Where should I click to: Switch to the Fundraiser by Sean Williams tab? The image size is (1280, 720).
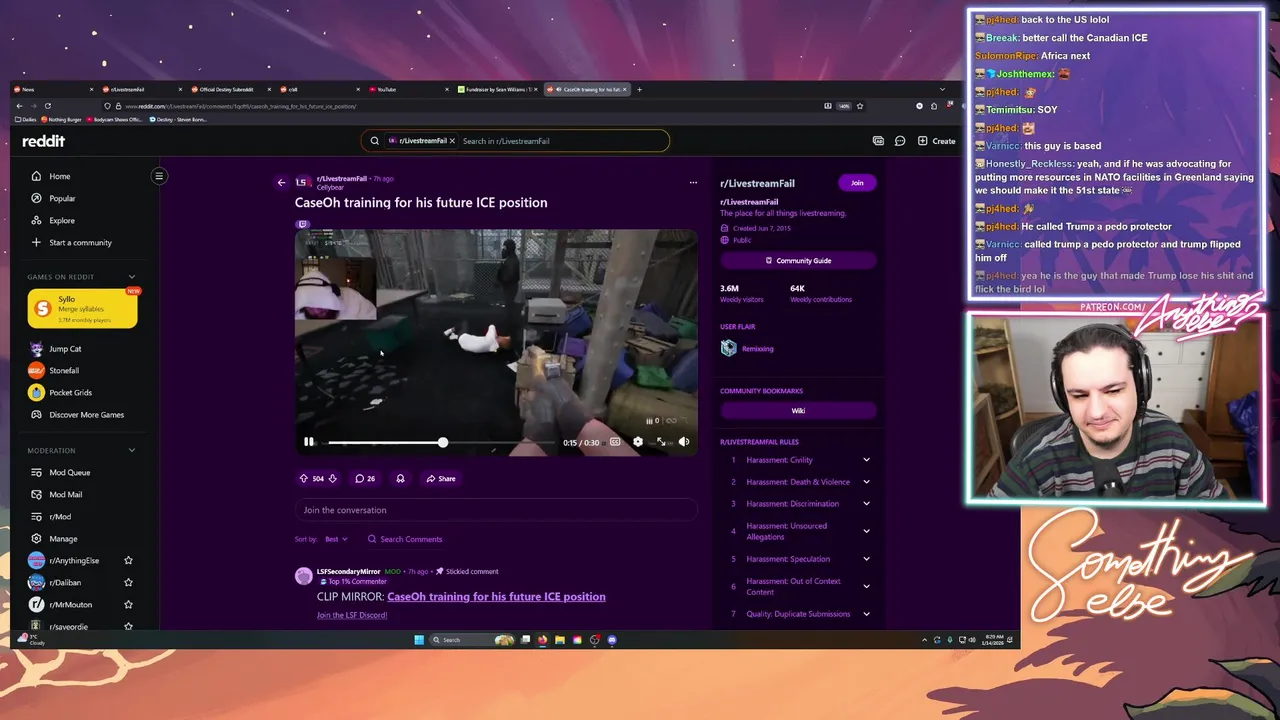click(x=498, y=89)
